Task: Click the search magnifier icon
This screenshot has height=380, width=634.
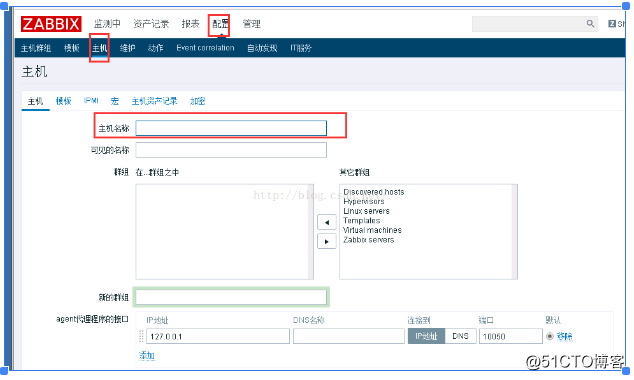Action: (590, 24)
